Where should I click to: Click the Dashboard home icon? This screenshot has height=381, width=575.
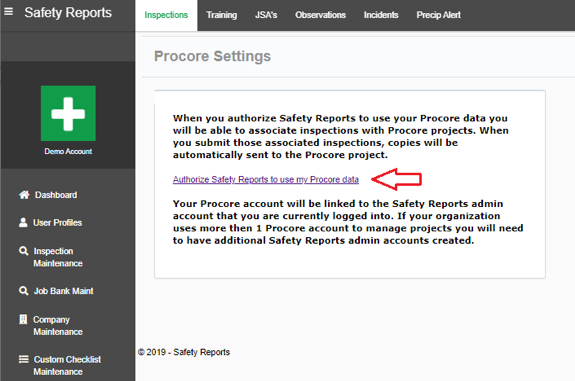tap(24, 195)
